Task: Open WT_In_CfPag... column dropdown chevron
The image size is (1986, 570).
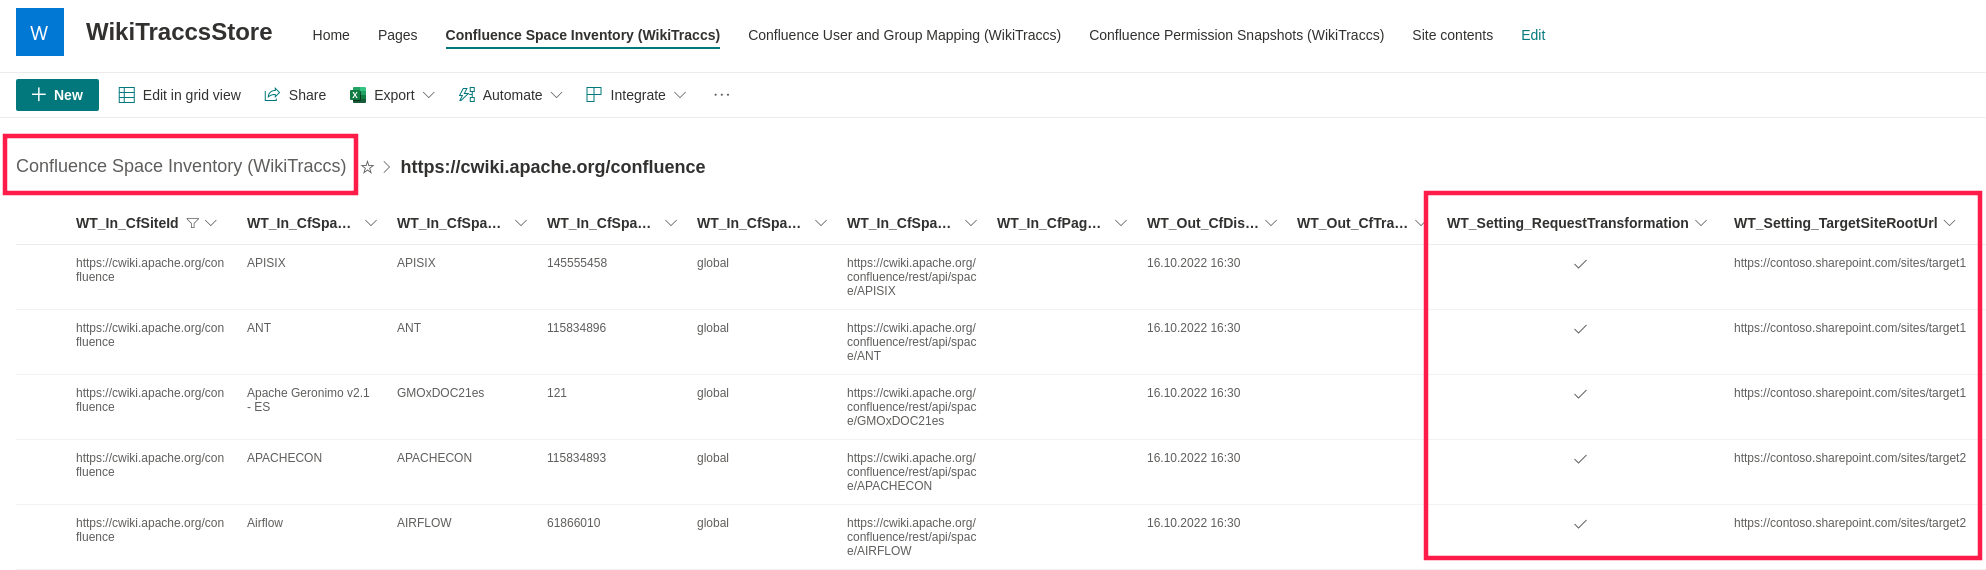Action: [x=1121, y=223]
